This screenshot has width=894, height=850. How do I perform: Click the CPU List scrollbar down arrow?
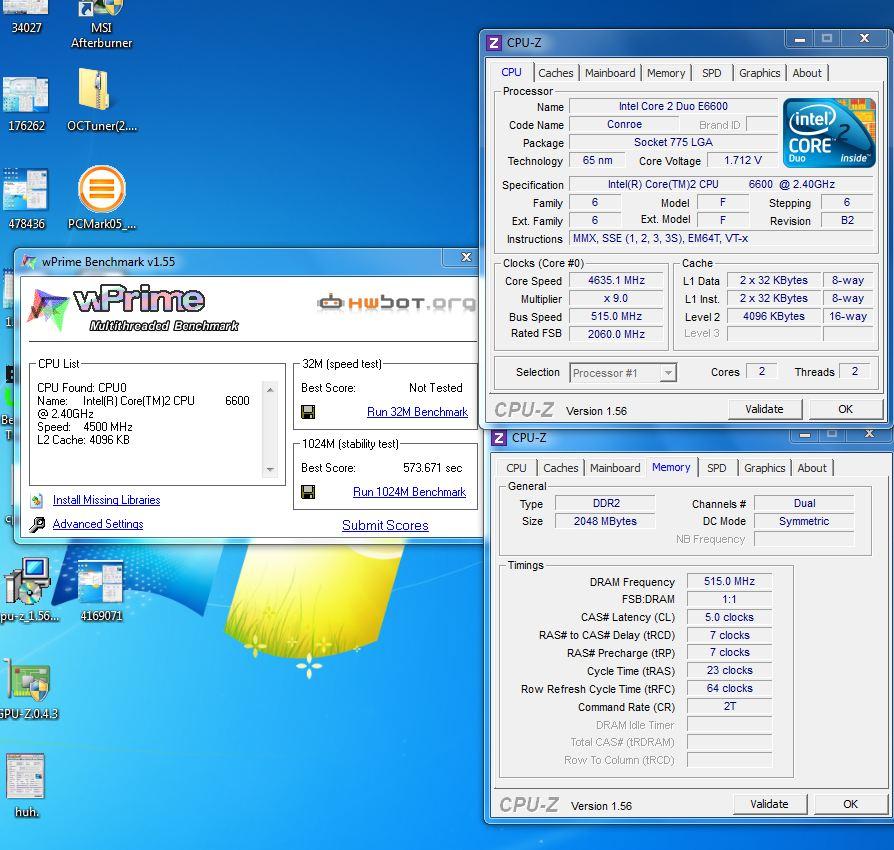(270, 469)
